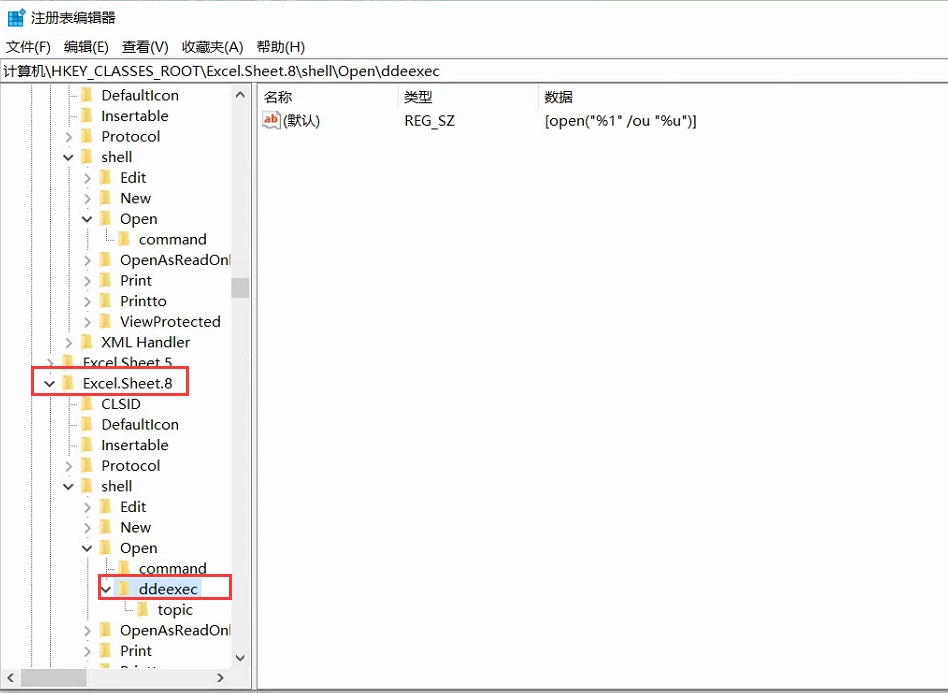948x693 pixels.
Task: Click the 名称 column header
Action: click(x=278, y=97)
